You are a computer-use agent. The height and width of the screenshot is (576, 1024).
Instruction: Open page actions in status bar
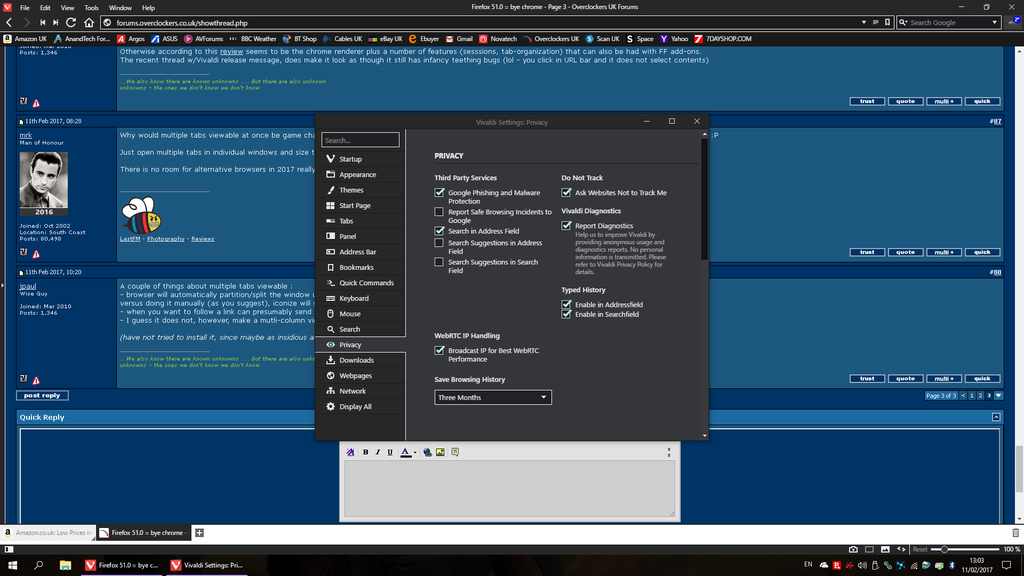pos(901,549)
